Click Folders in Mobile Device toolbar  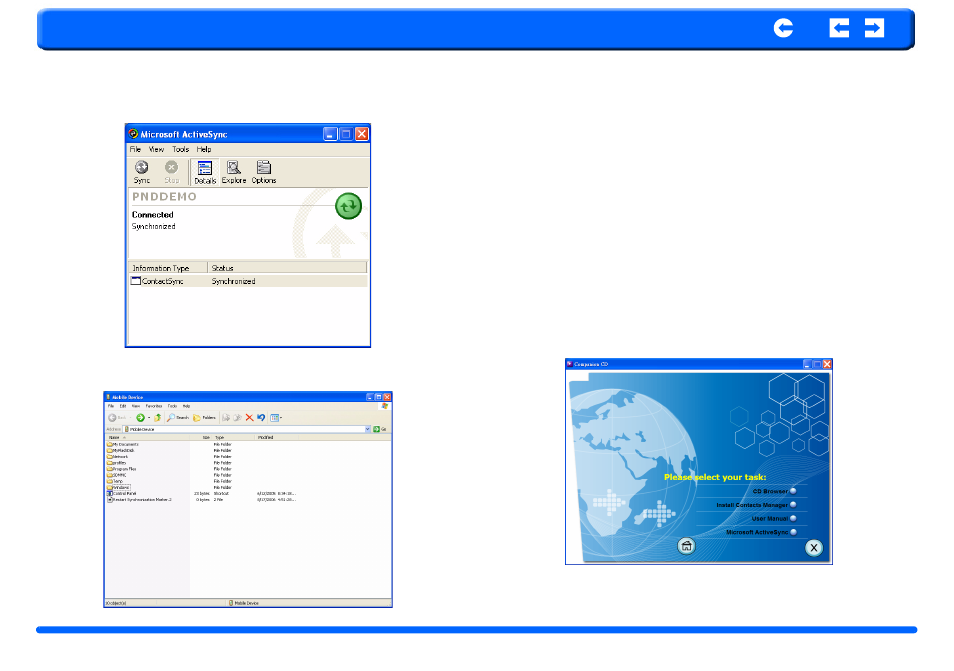click(204, 418)
